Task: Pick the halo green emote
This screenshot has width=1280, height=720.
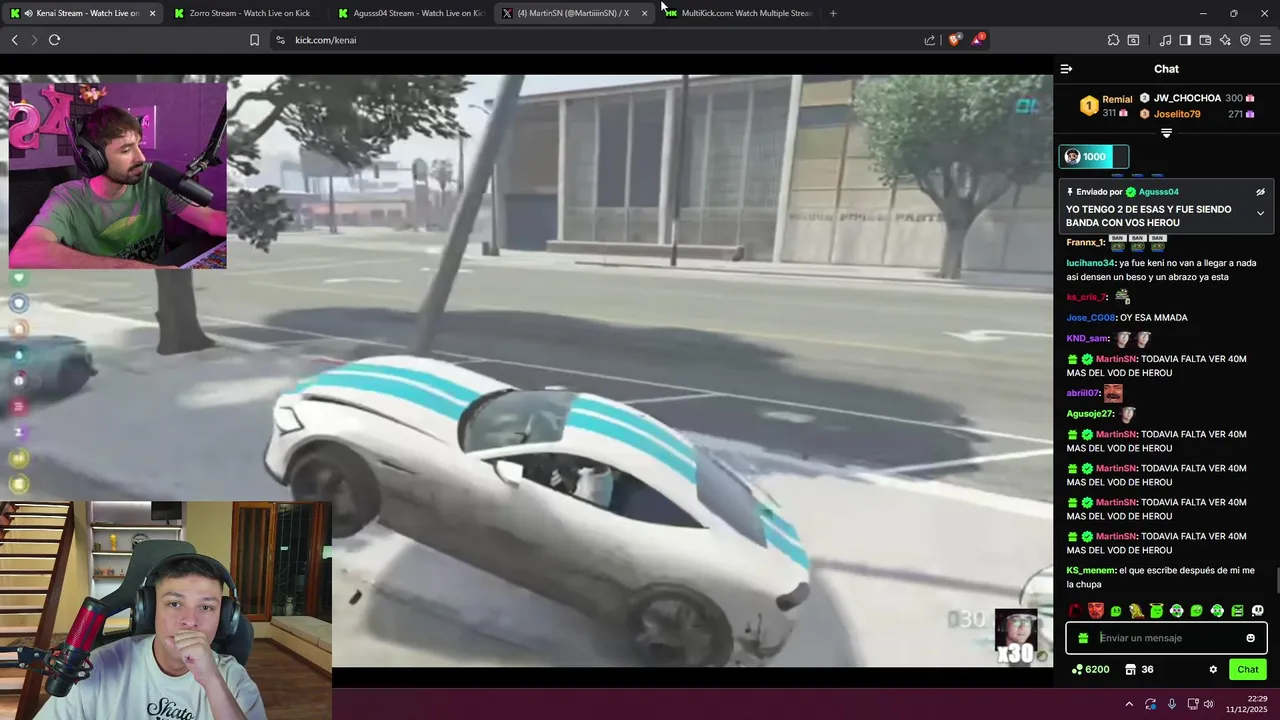Action: (x=1156, y=611)
